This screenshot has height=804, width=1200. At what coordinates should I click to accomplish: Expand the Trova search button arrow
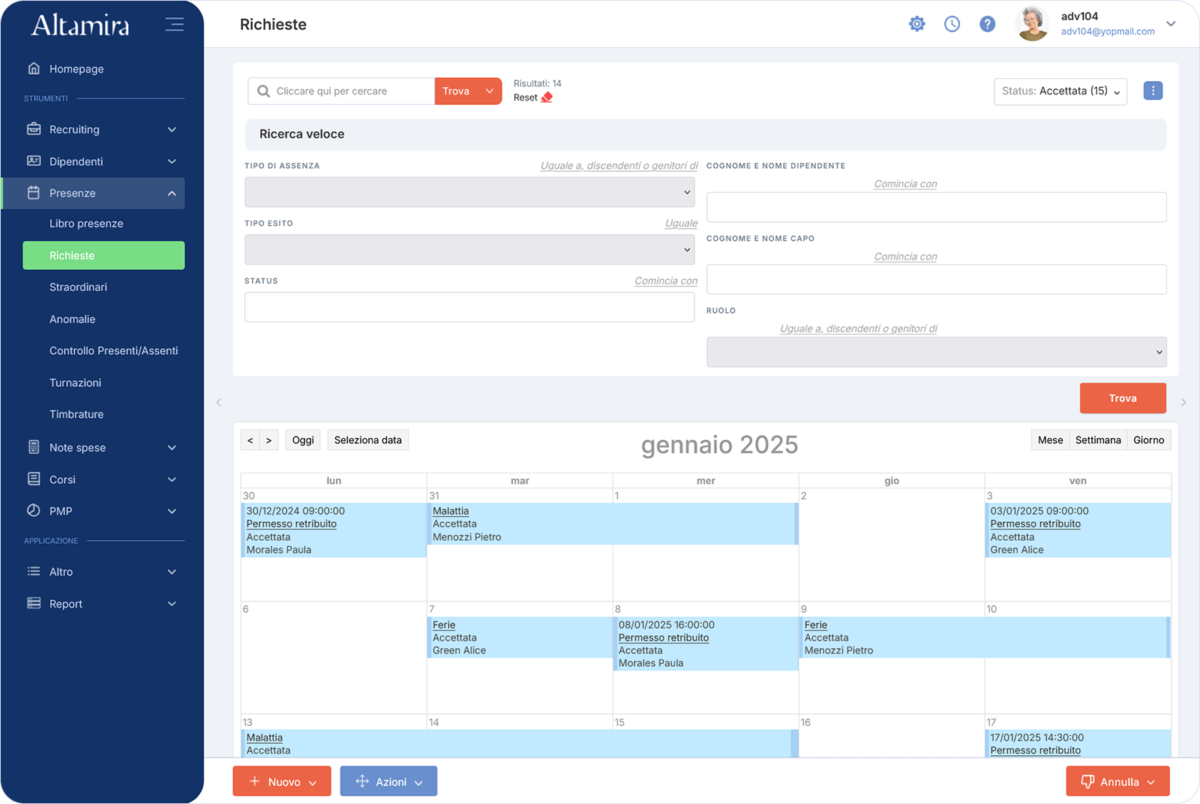coord(489,91)
